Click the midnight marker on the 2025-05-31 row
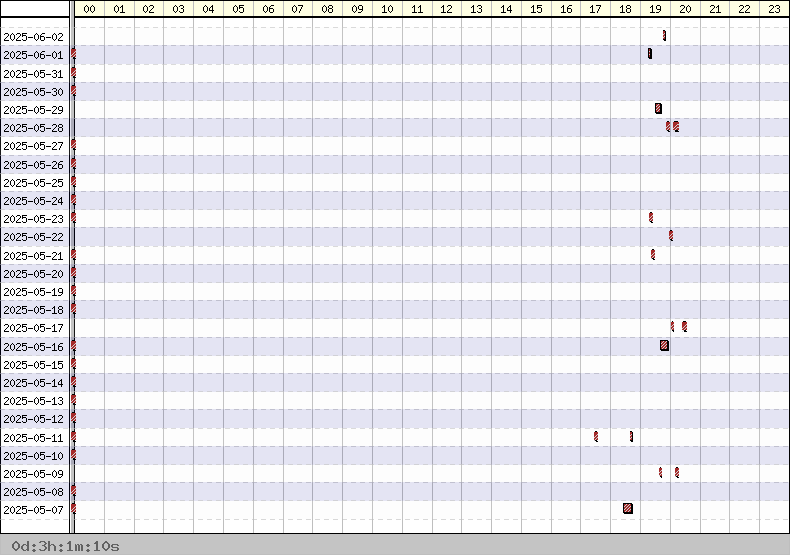Image resolution: width=790 pixels, height=555 pixels. [x=74, y=73]
